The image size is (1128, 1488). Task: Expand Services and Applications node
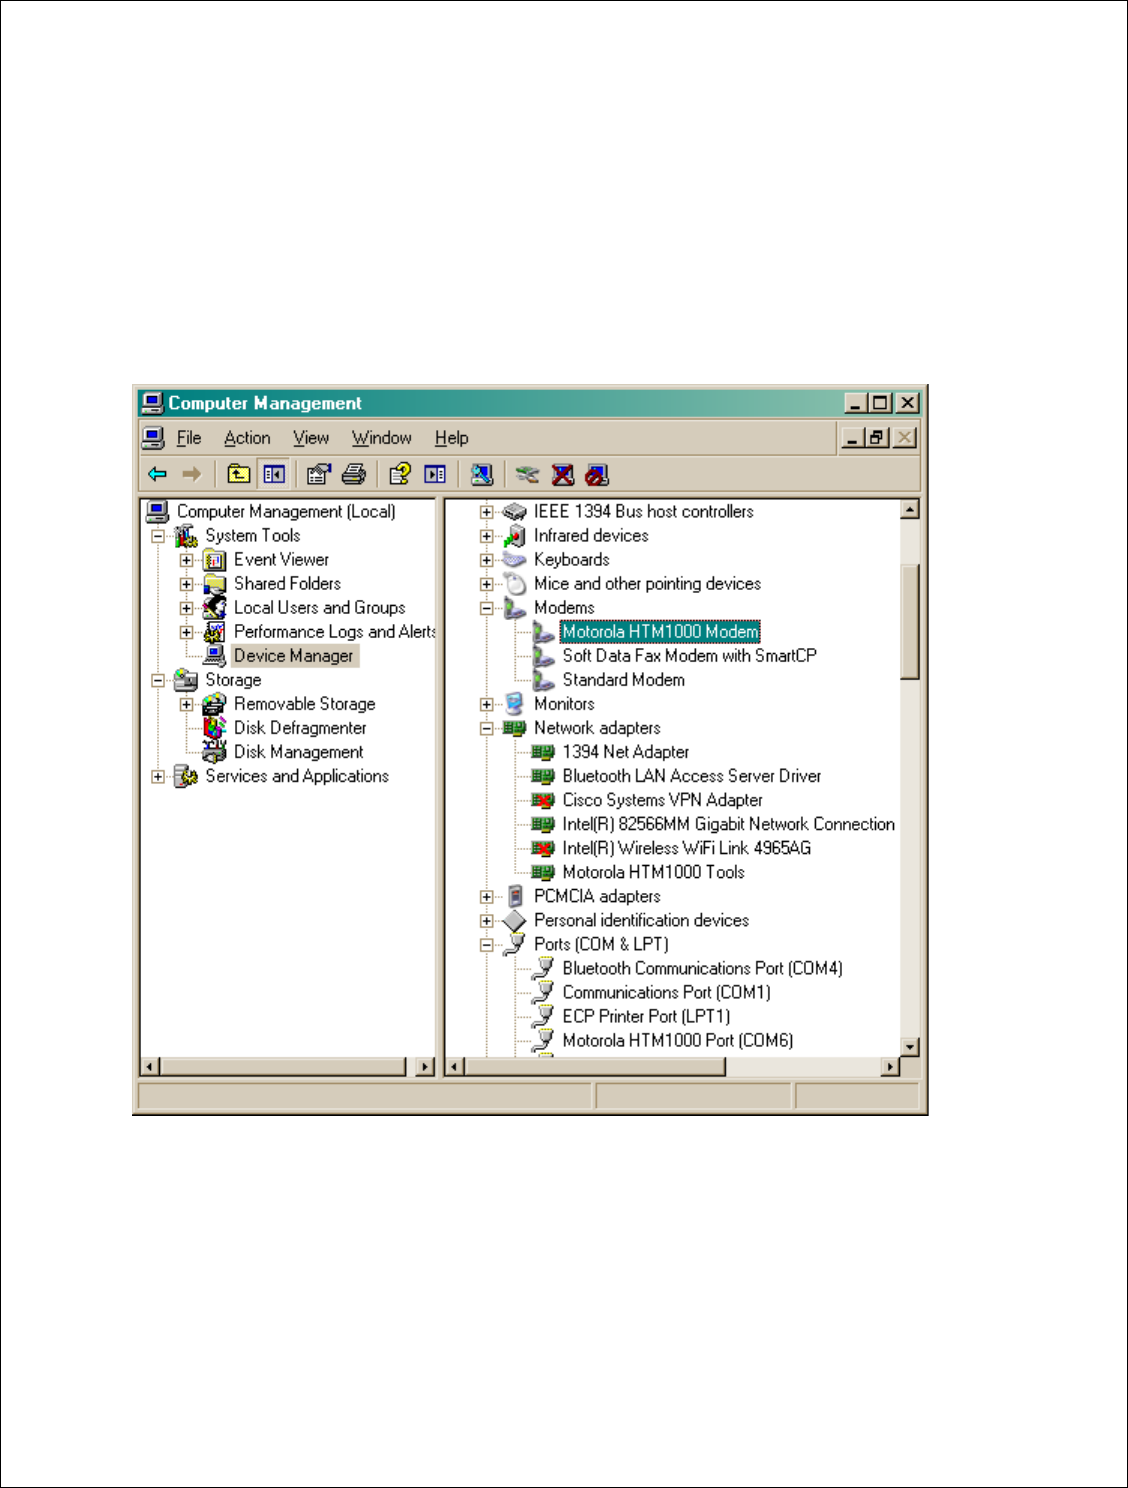[158, 776]
